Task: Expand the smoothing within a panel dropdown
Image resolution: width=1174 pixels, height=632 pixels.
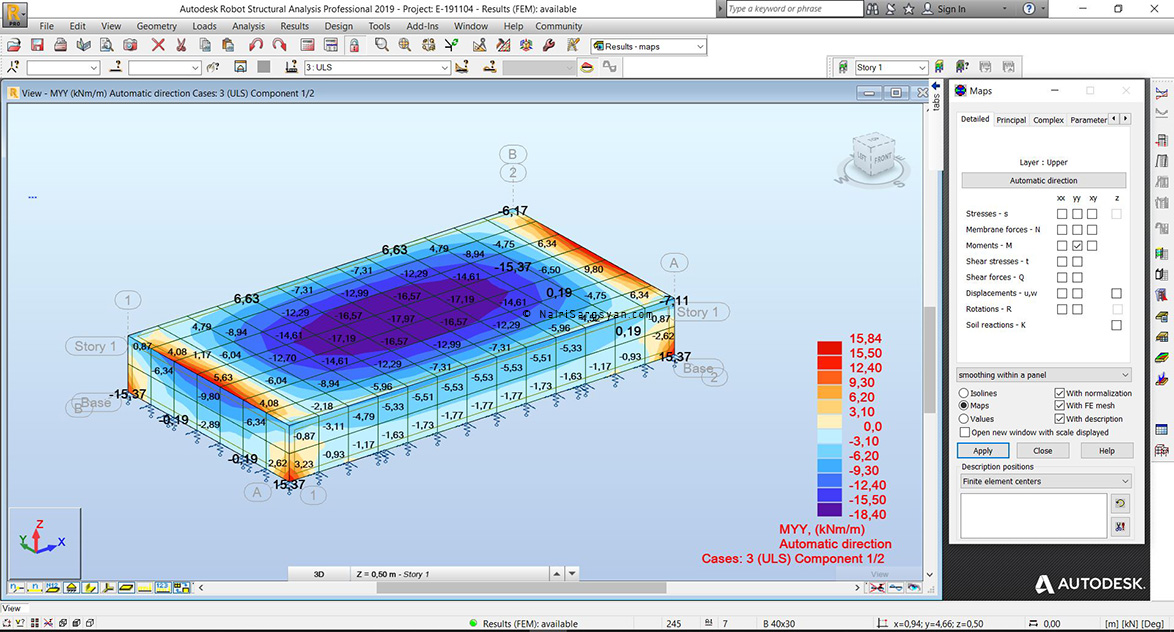Action: coord(1044,375)
